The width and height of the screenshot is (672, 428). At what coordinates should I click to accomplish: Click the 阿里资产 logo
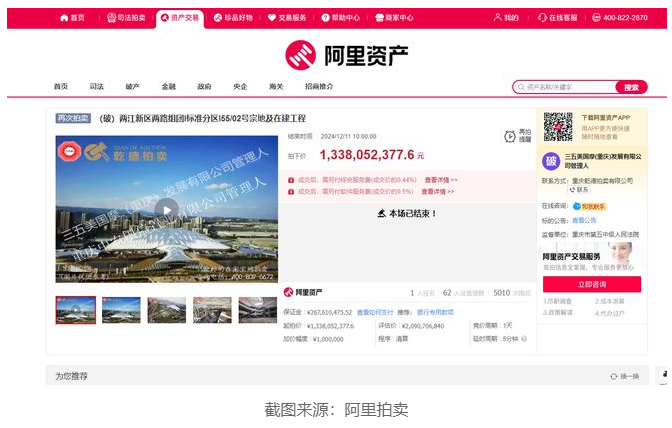[x=346, y=55]
